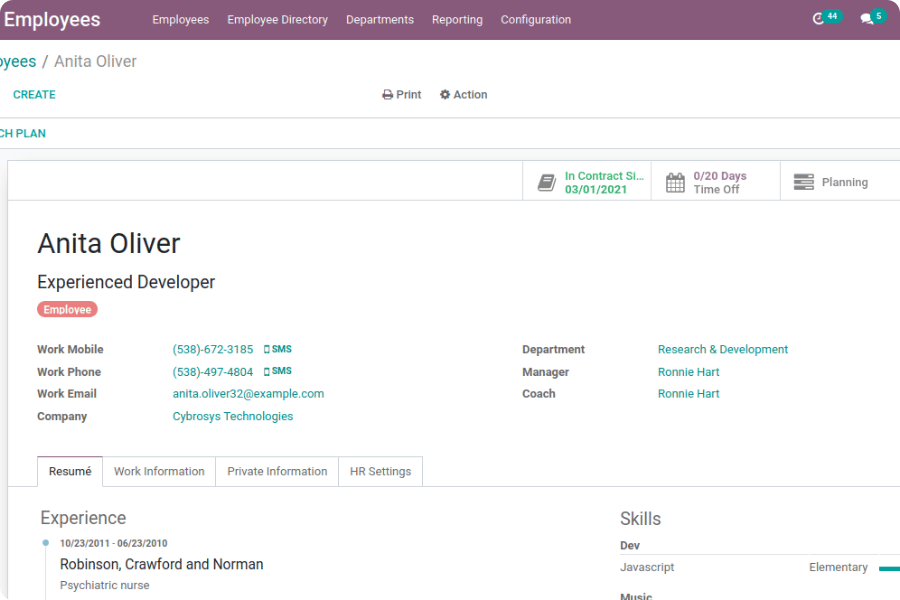The height and width of the screenshot is (600, 900).
Task: Open the Research & Development department link
Action: point(722,349)
